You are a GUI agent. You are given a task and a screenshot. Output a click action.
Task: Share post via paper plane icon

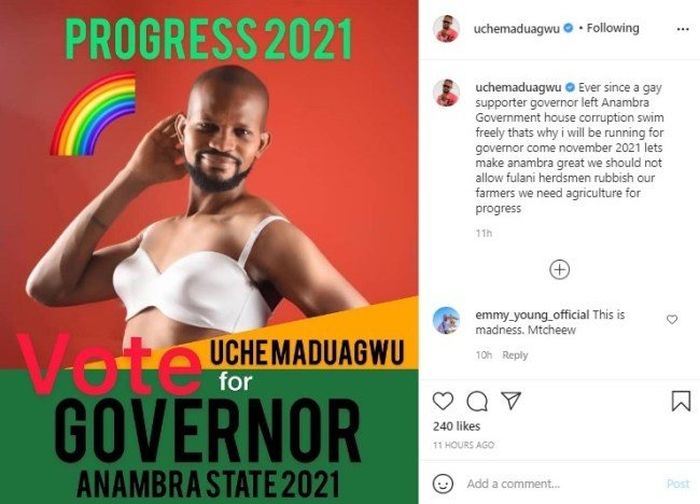pyautogui.click(x=511, y=400)
